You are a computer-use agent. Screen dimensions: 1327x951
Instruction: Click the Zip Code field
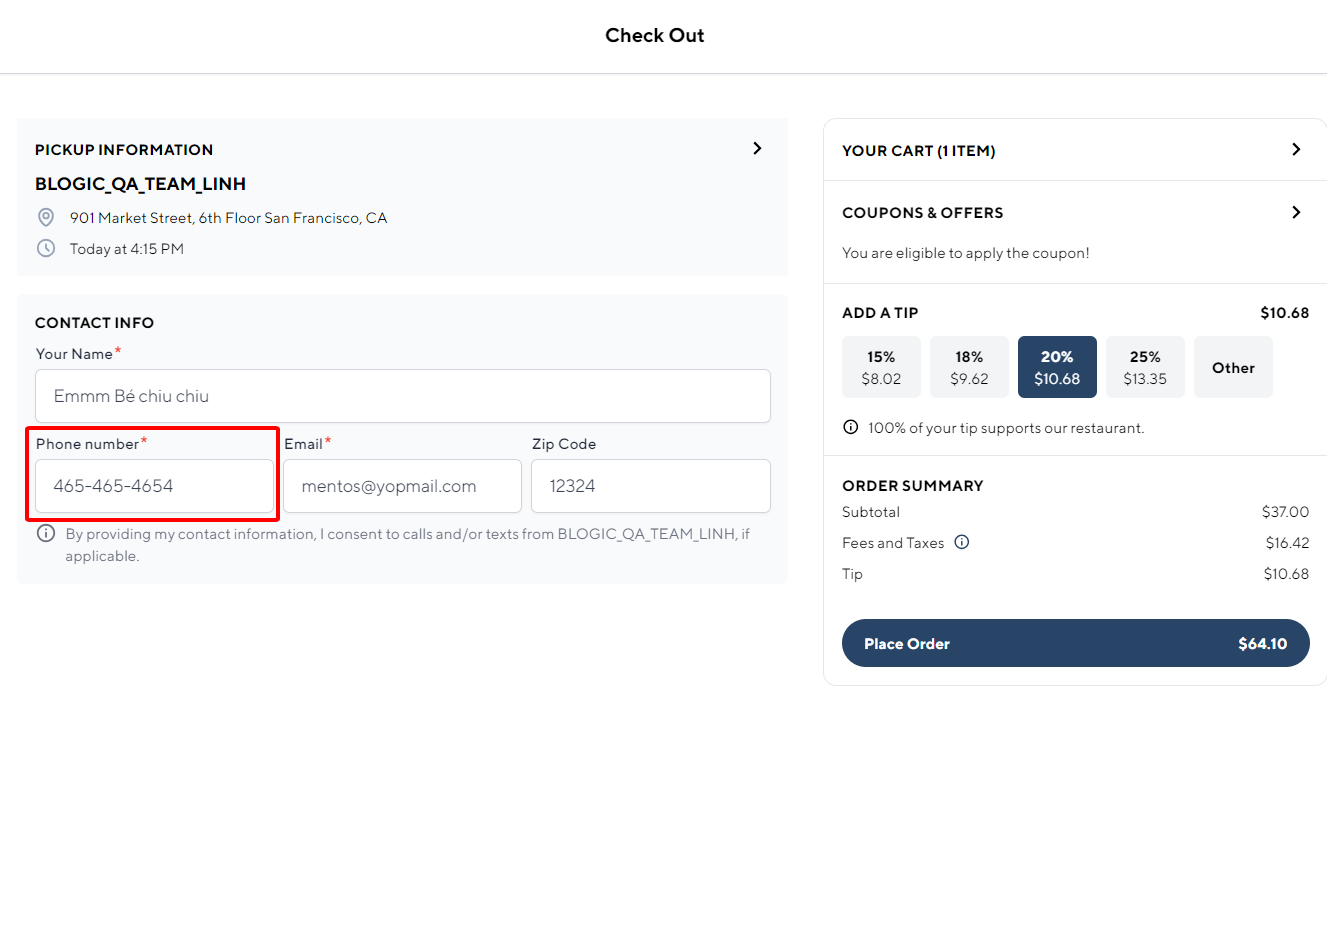coord(650,486)
